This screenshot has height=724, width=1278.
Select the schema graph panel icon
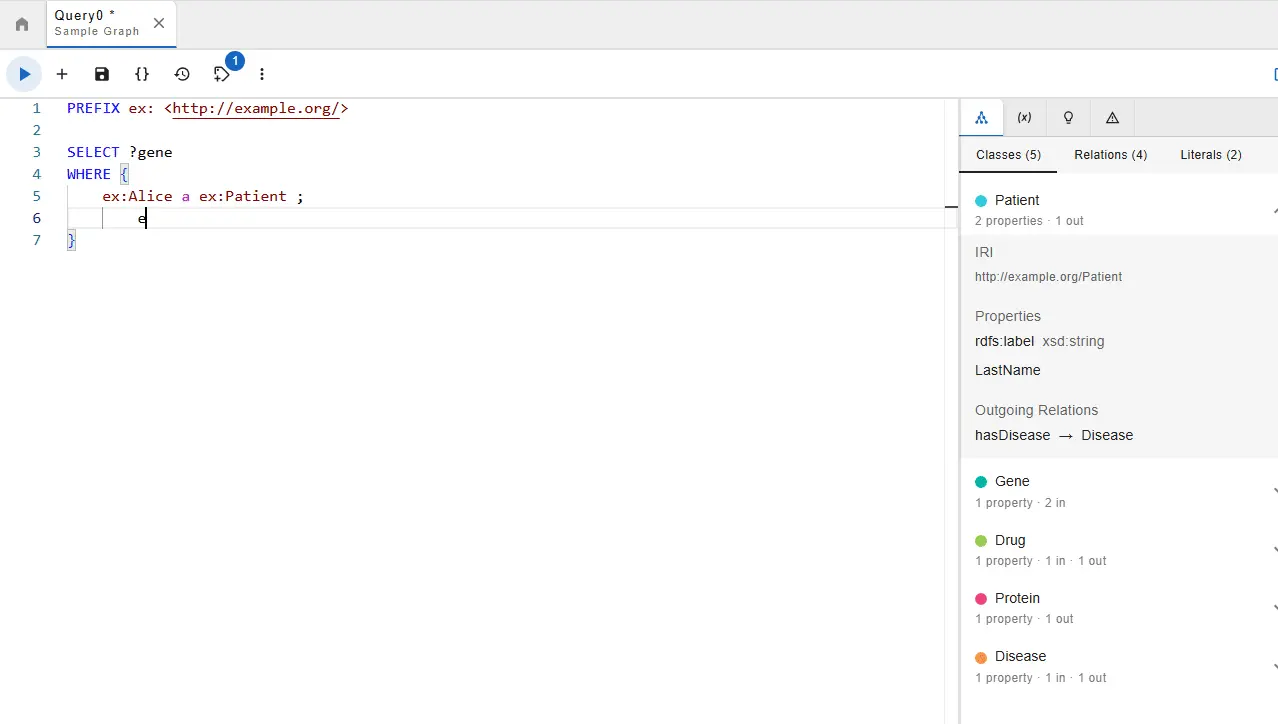[981, 117]
